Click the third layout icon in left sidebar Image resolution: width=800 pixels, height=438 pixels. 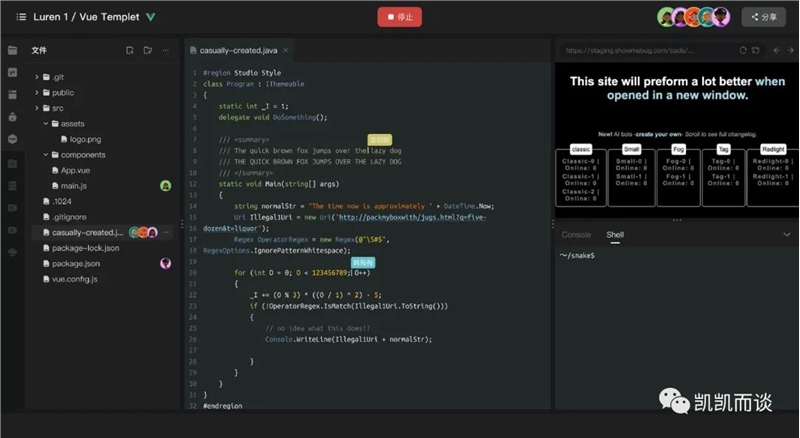13,94
